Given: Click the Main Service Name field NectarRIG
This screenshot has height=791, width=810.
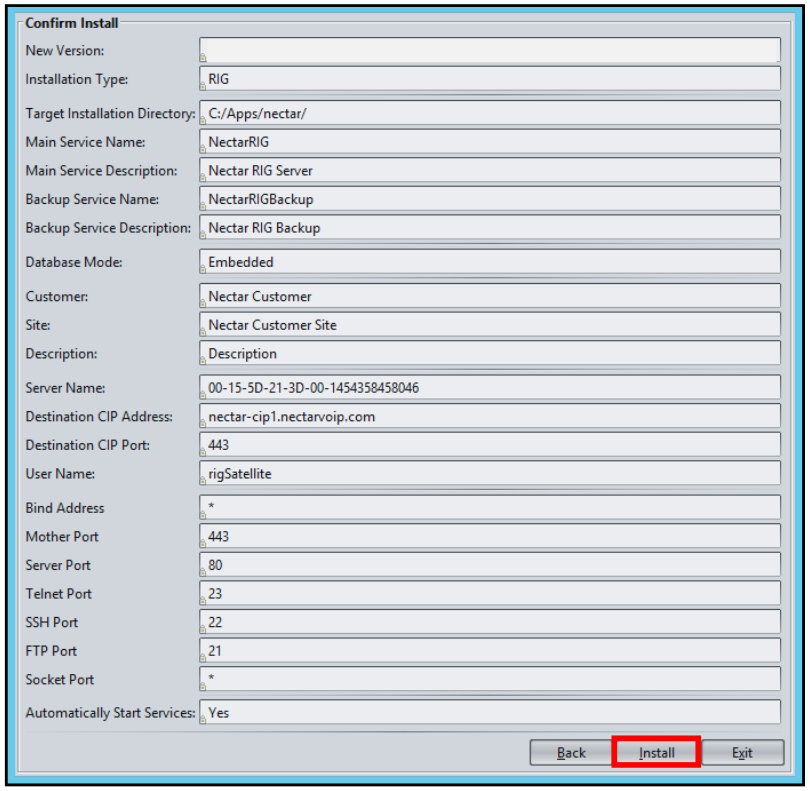Looking at the screenshot, I should pyautogui.click(x=490, y=142).
